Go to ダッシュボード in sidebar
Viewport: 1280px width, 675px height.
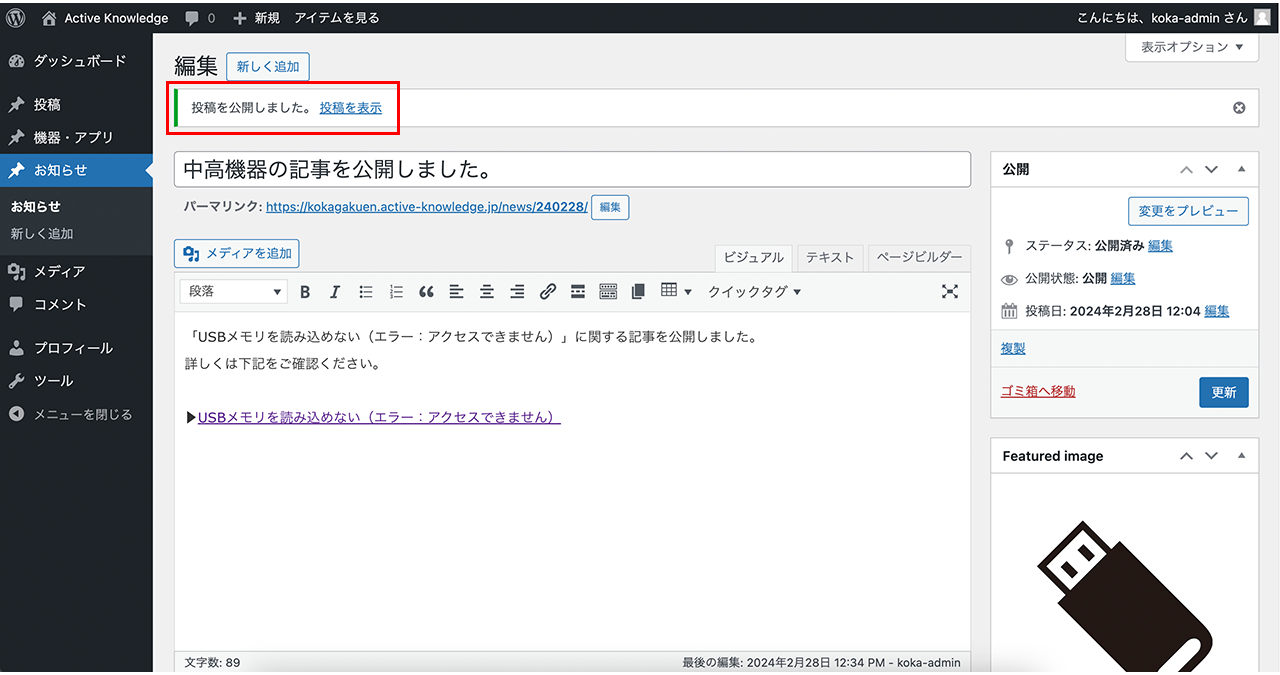tap(76, 61)
